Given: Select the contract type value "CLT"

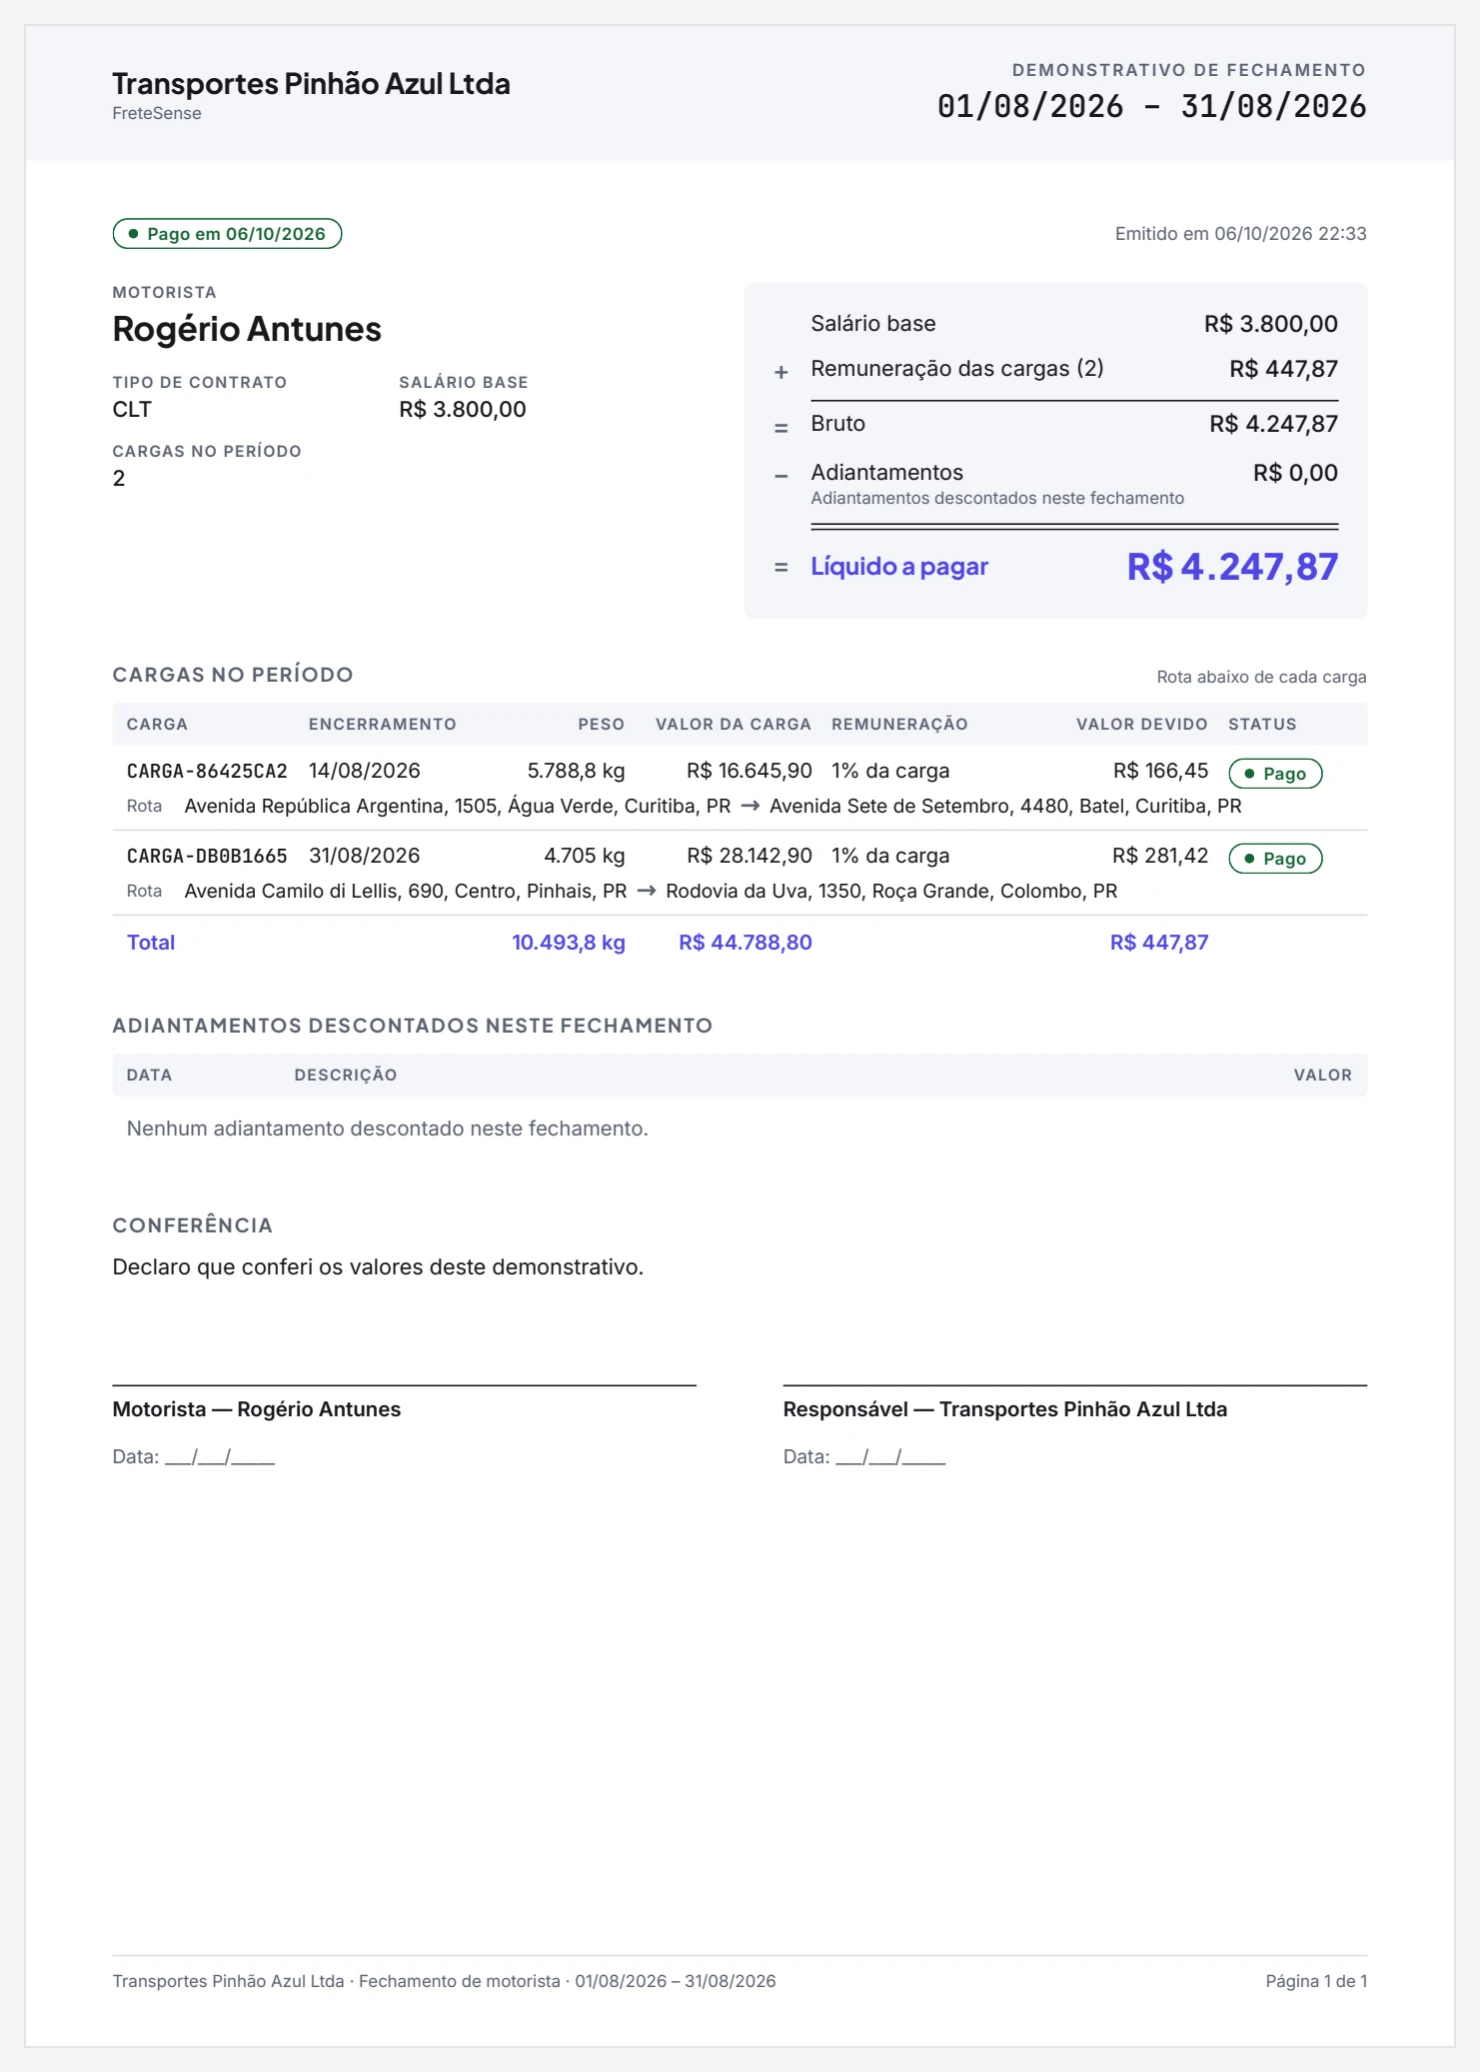Looking at the screenshot, I should coord(132,409).
